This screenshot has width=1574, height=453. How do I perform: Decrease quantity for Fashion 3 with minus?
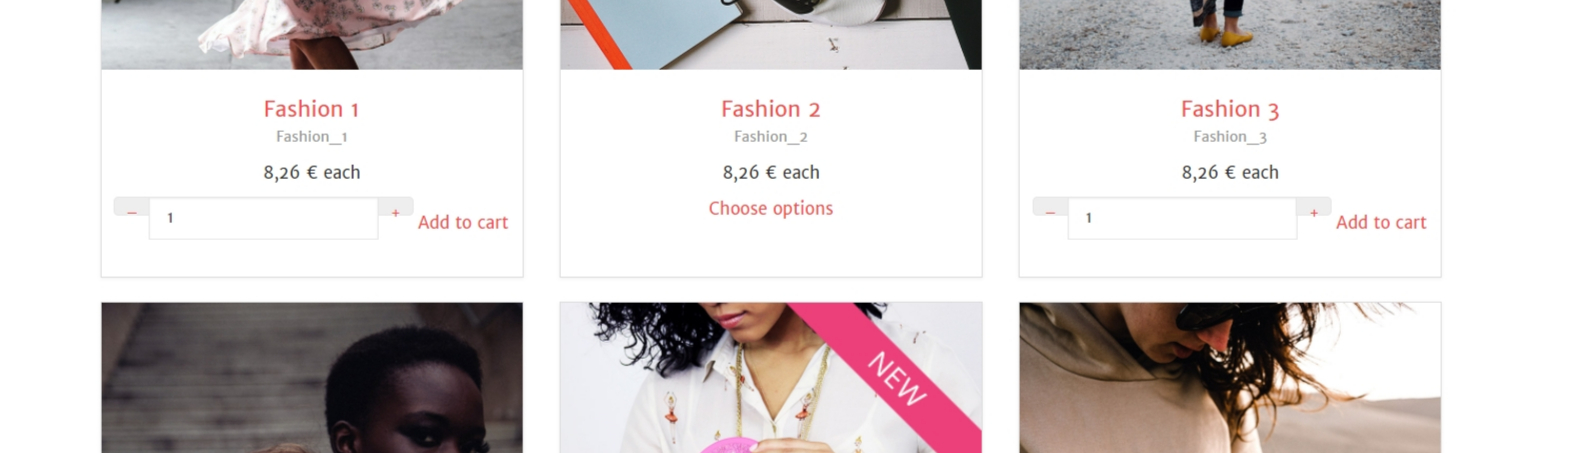pos(1050,208)
